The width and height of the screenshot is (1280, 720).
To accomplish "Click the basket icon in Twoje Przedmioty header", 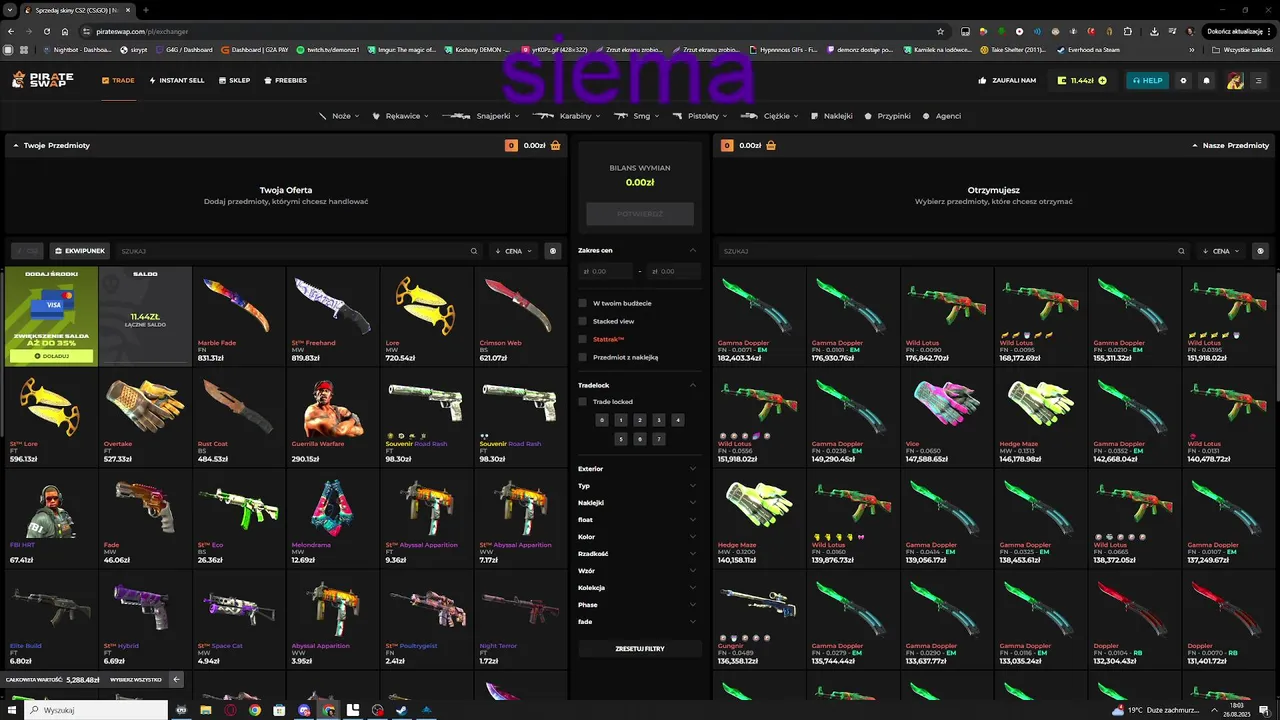I will [555, 145].
